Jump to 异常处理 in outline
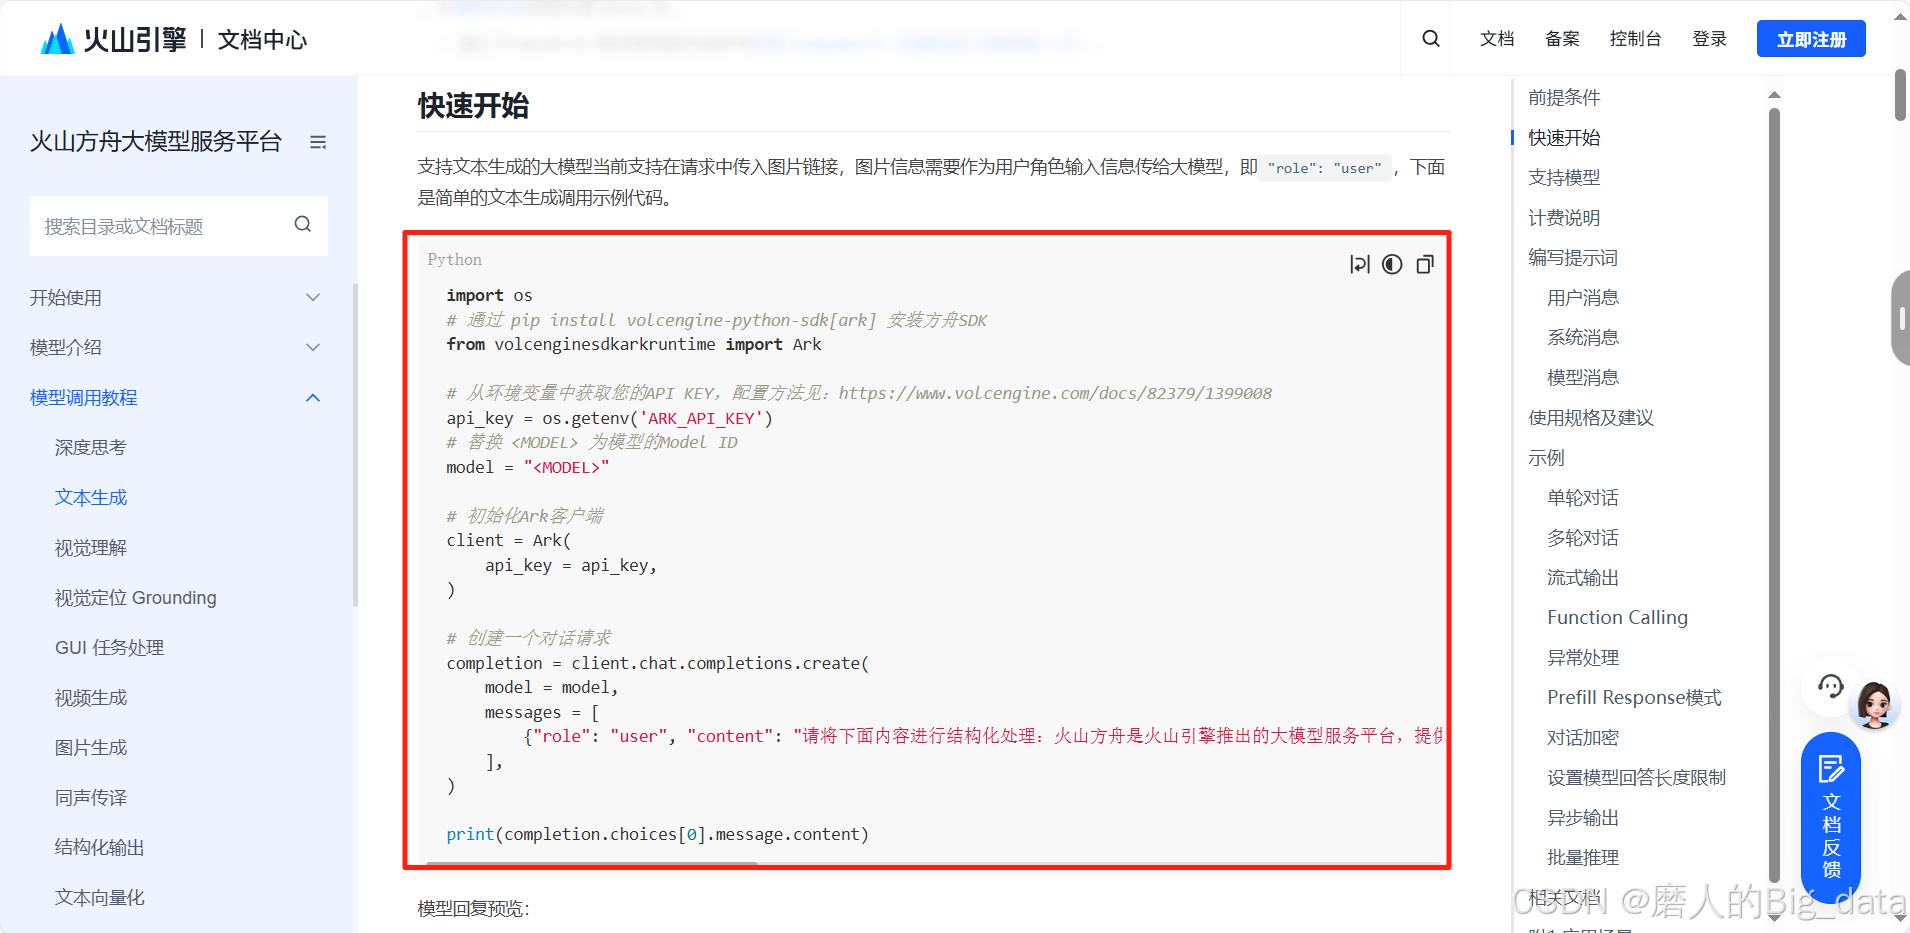The image size is (1910, 933). [x=1583, y=658]
